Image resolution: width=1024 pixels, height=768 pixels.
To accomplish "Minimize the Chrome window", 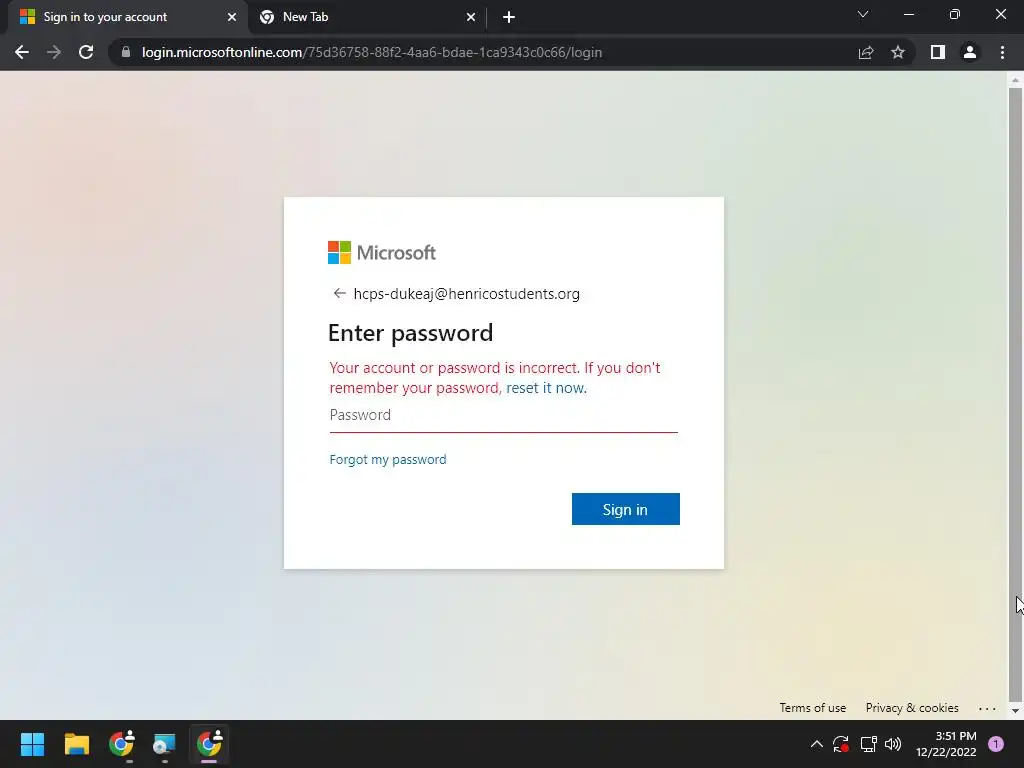I will point(908,14).
